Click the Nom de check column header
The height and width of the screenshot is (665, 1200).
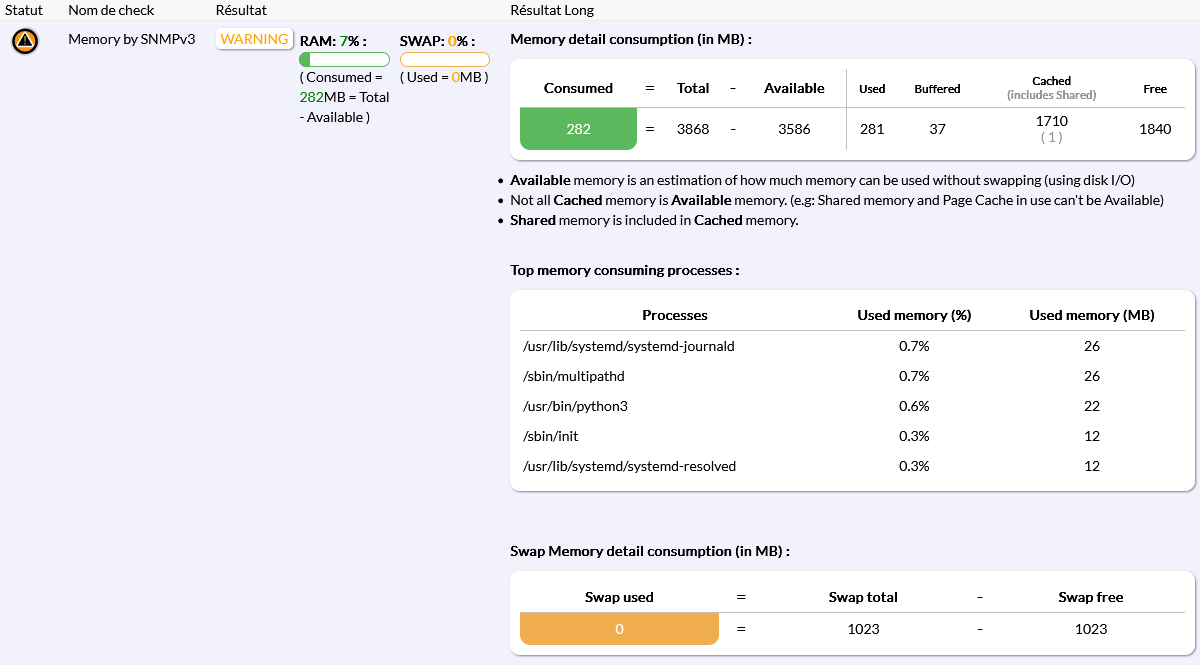point(111,10)
